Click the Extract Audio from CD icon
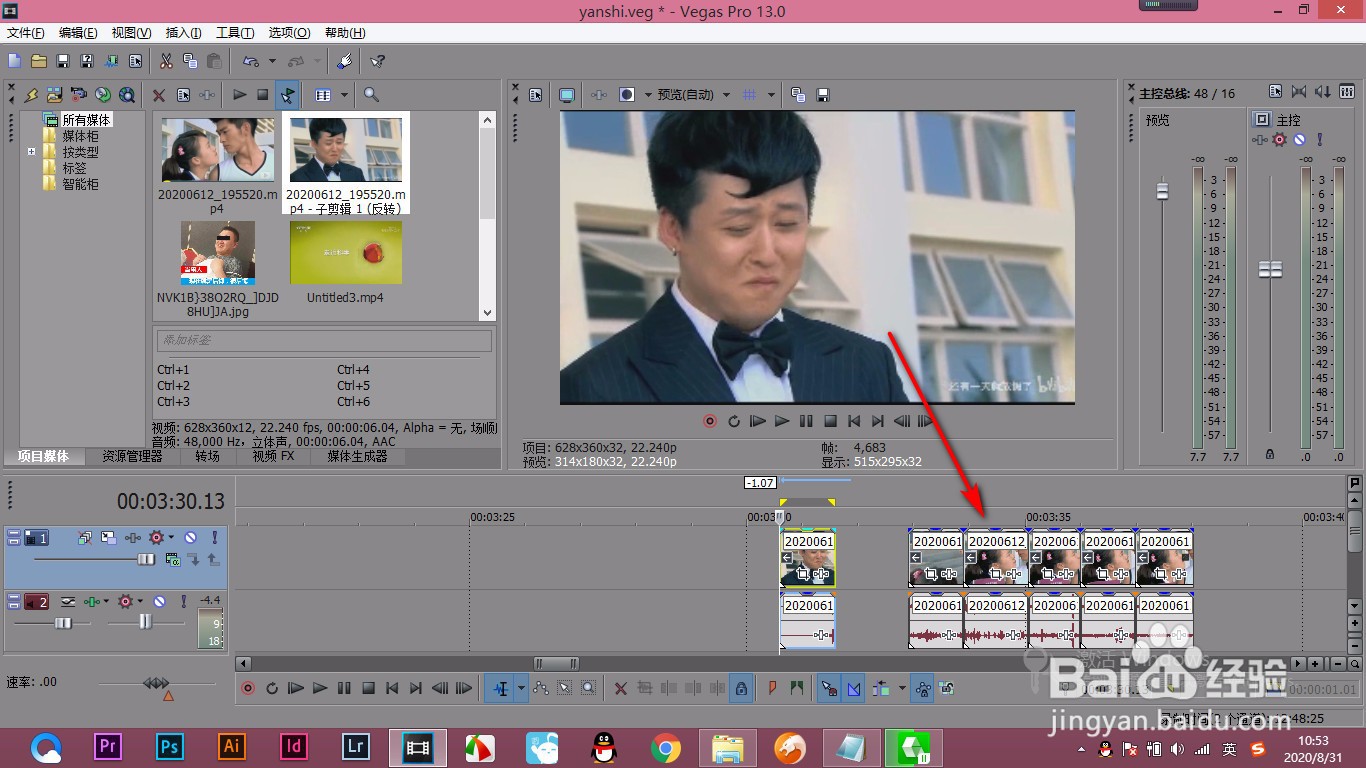Image resolution: width=1366 pixels, height=768 pixels. point(103,95)
